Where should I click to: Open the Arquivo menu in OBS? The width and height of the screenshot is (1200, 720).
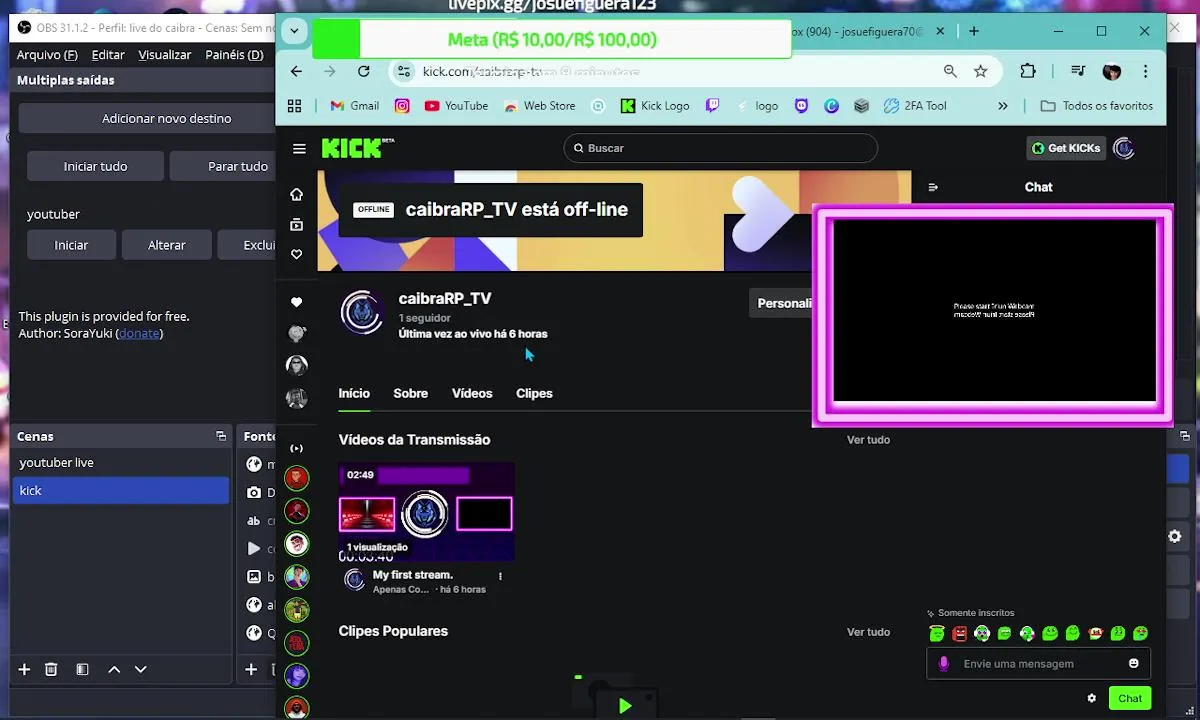(47, 55)
